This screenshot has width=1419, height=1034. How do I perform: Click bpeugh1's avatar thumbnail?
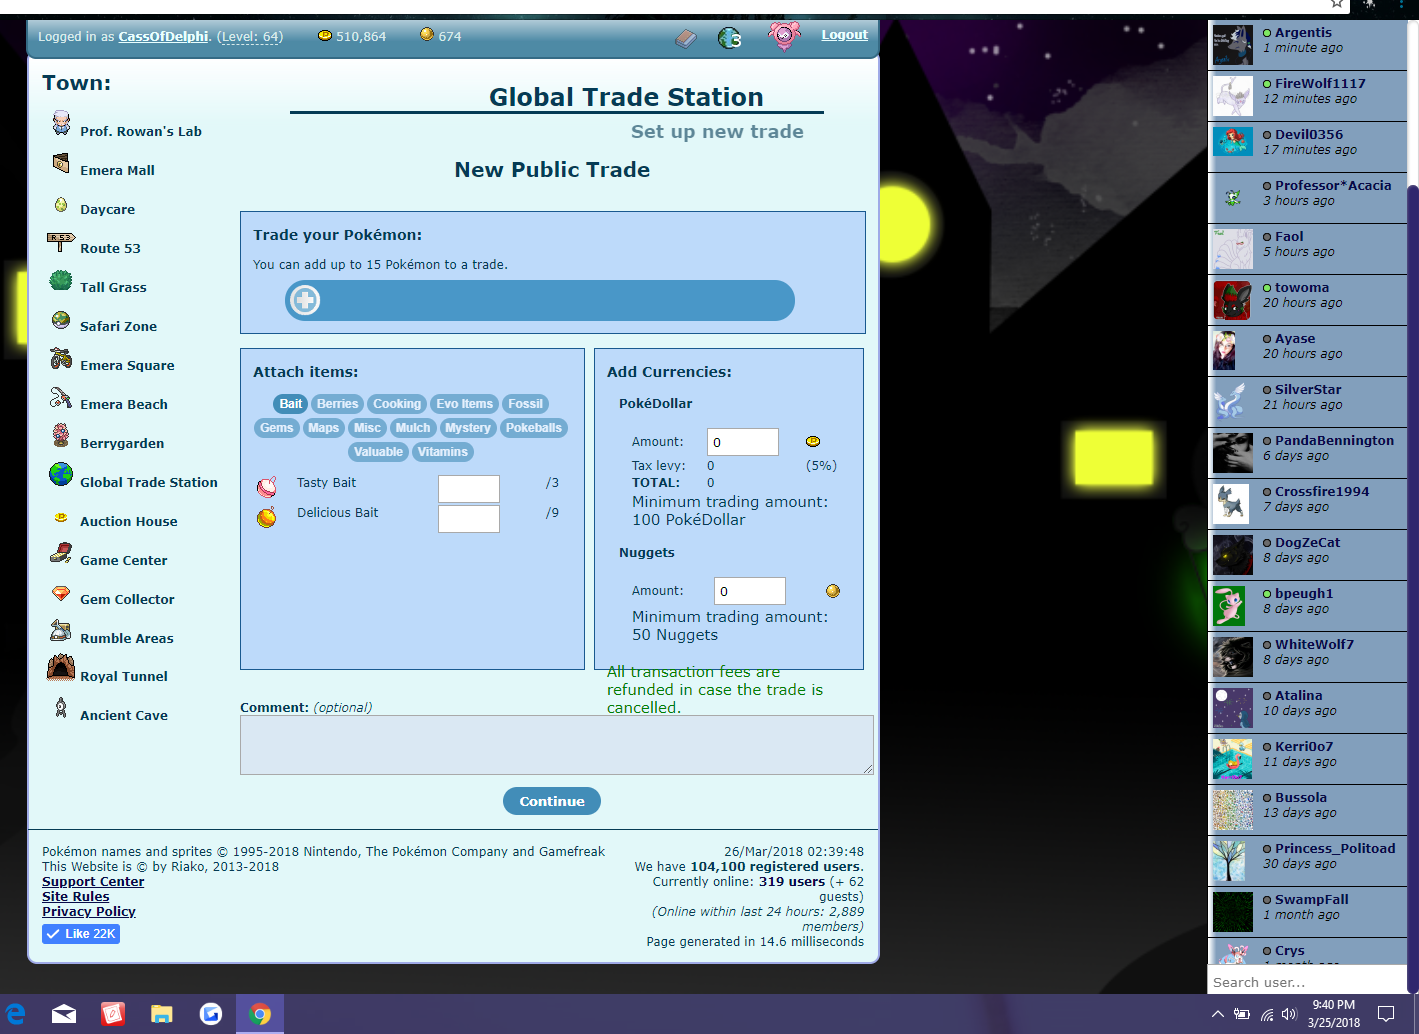click(x=1229, y=606)
